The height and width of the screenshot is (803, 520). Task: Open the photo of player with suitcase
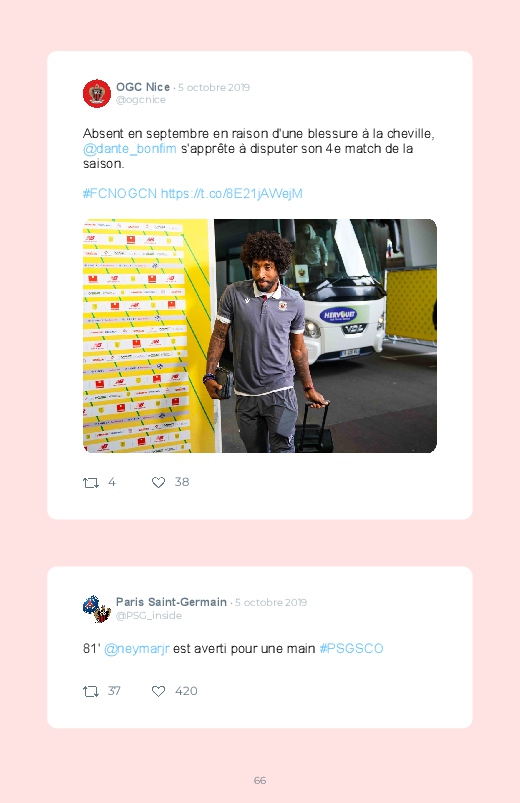point(260,336)
